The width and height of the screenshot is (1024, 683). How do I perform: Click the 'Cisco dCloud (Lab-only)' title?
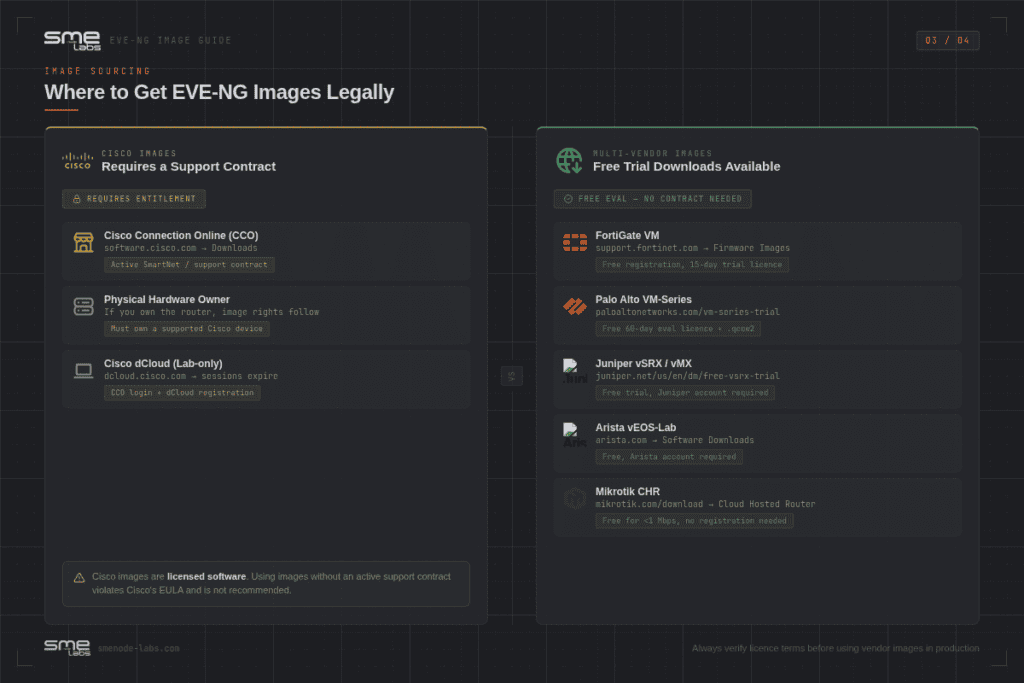point(163,363)
